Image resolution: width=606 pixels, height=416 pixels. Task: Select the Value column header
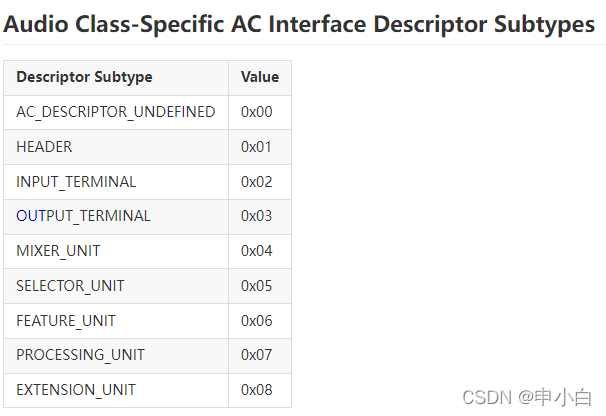pos(260,78)
